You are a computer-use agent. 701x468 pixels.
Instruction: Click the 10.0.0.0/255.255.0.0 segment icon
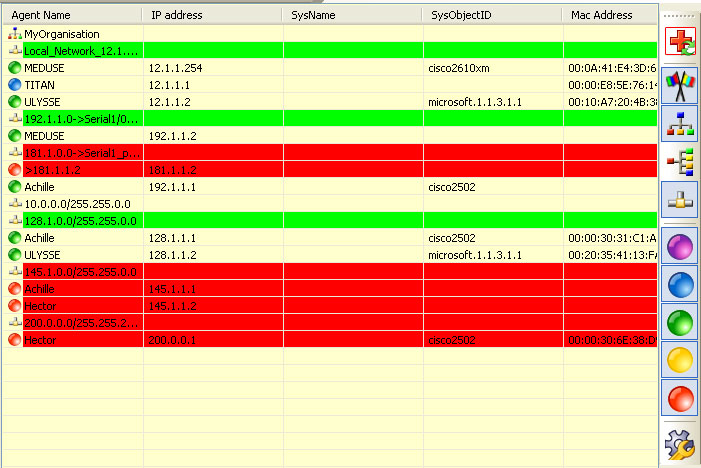point(15,203)
